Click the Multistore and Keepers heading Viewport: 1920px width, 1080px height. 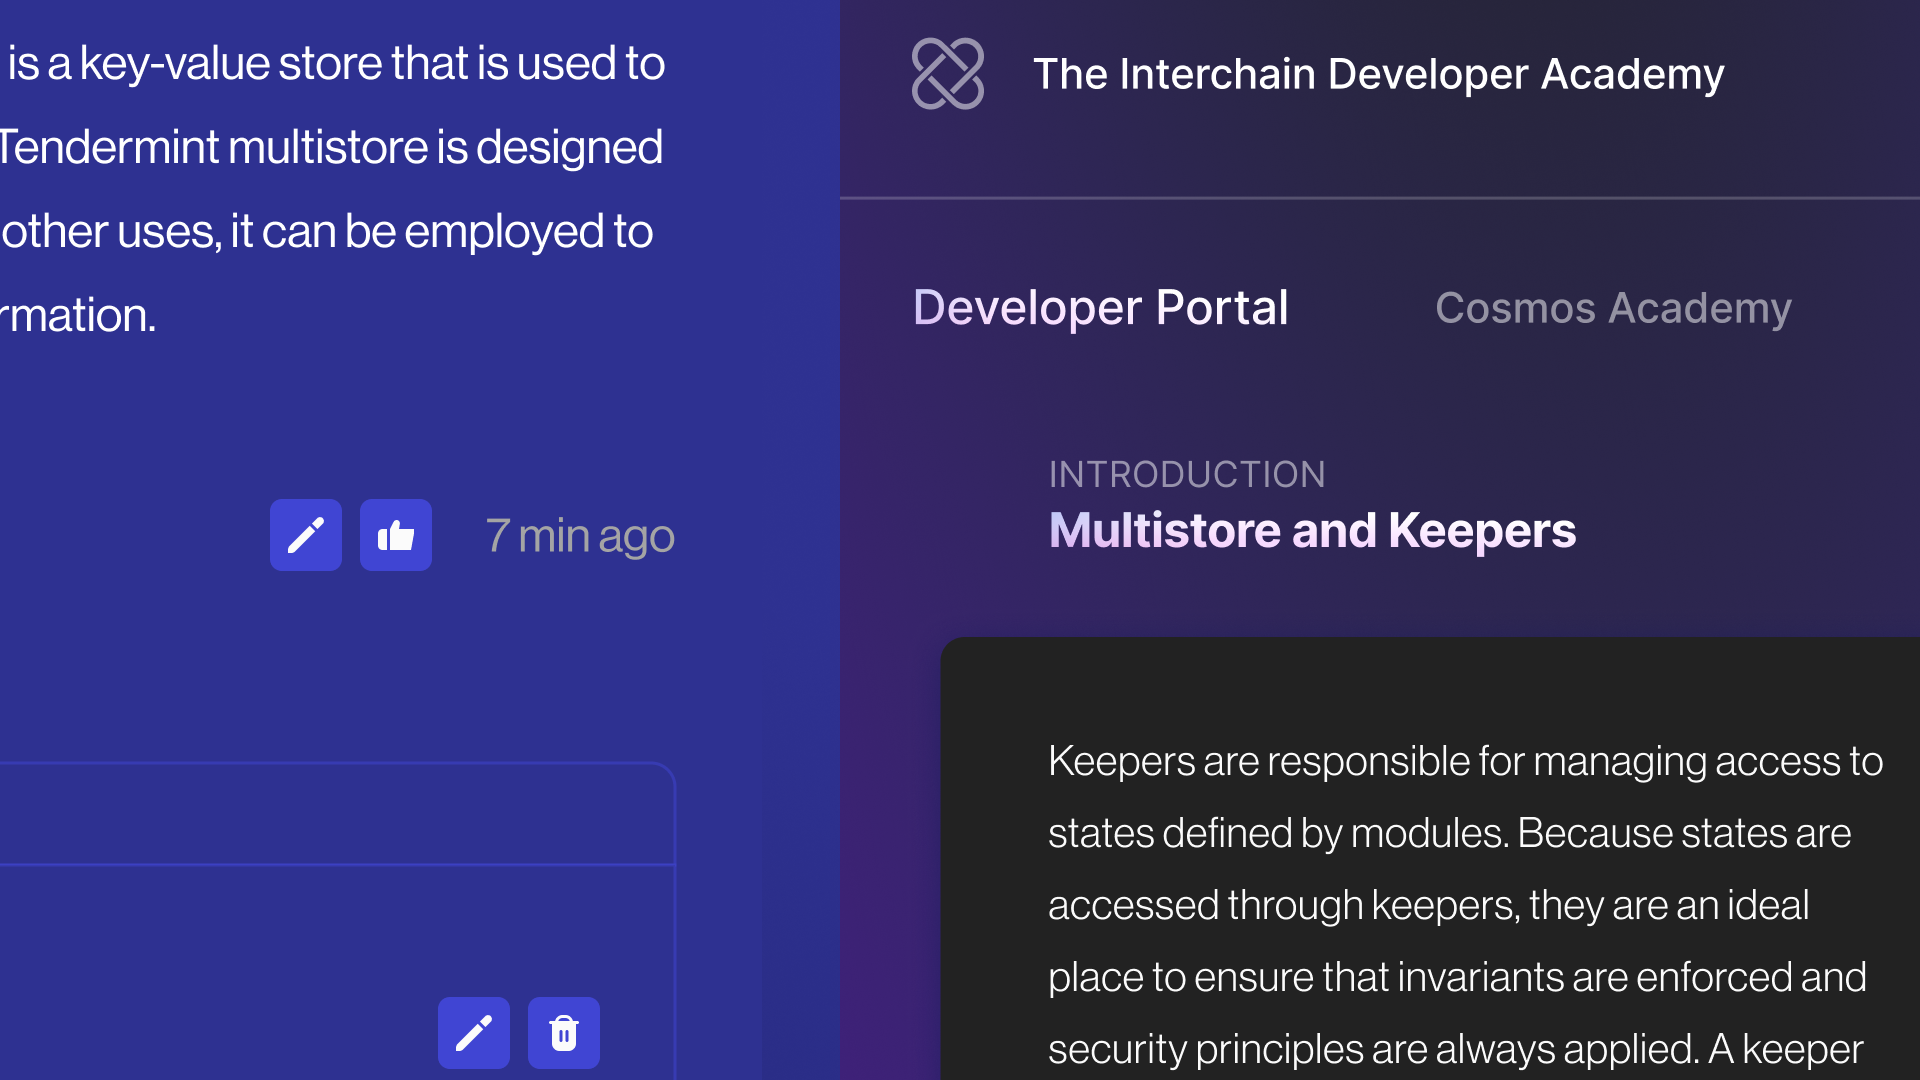pyautogui.click(x=1312, y=530)
